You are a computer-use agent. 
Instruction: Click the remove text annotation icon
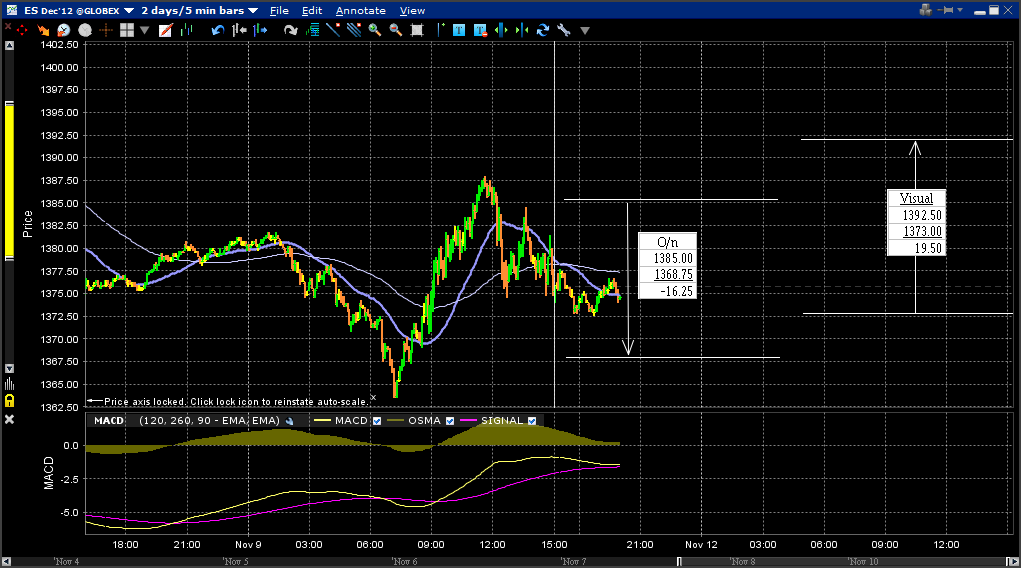481,30
